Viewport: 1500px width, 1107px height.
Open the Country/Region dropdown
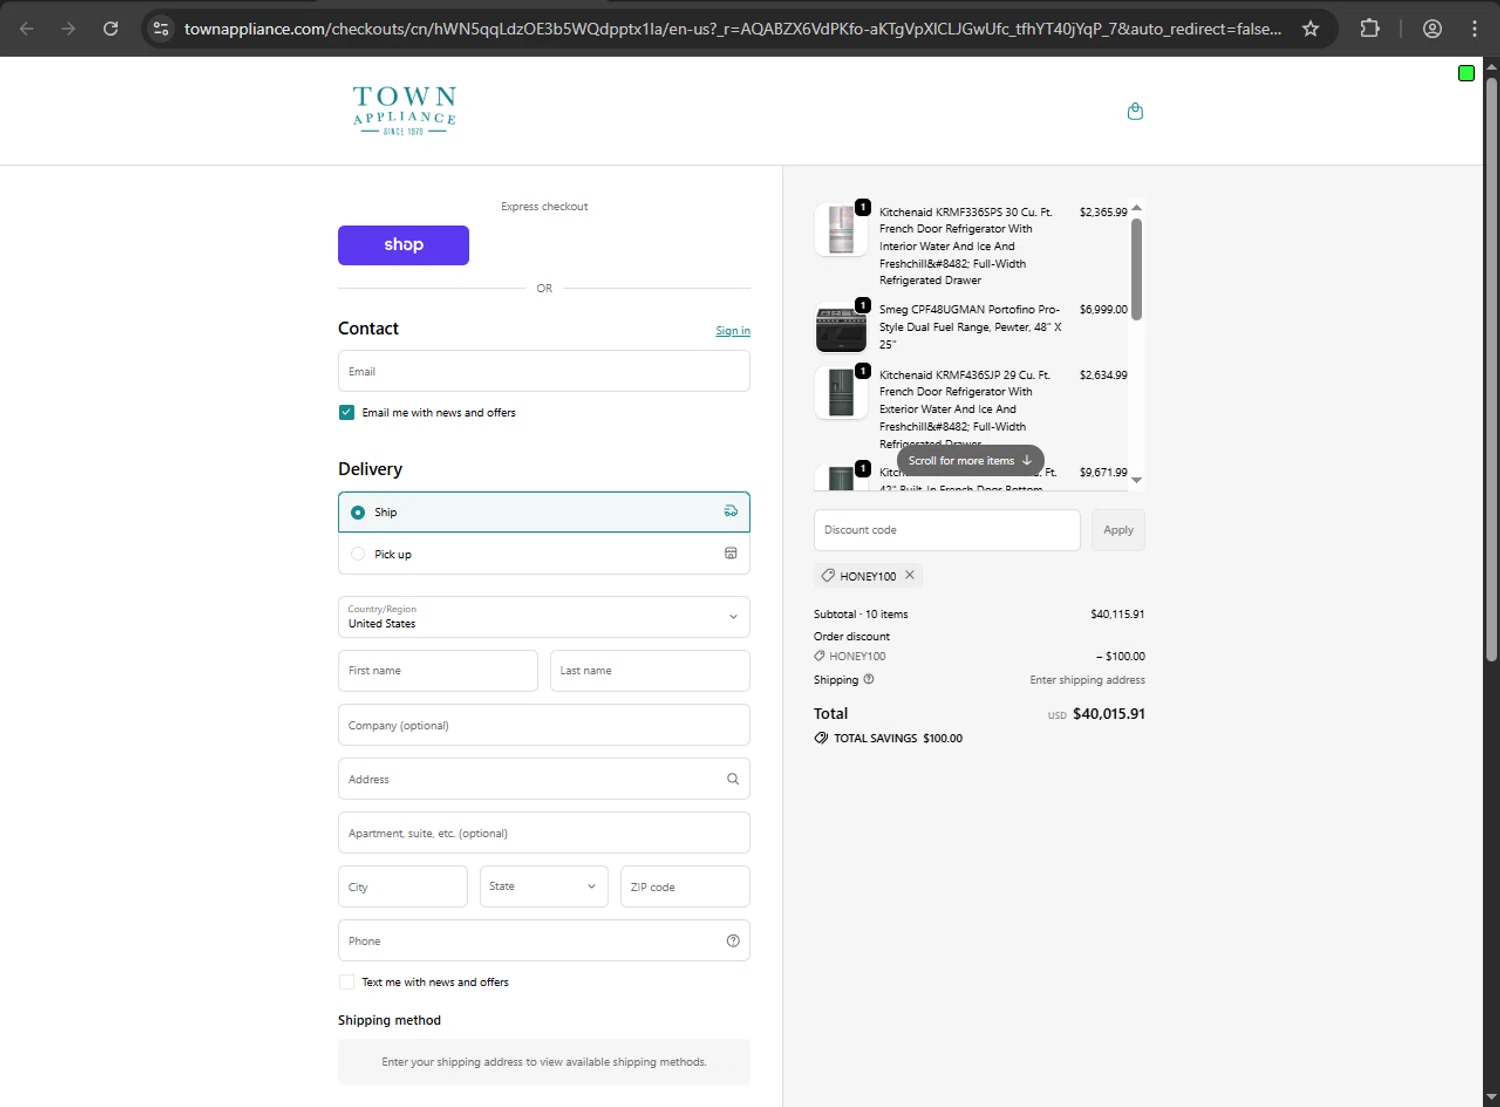click(x=544, y=617)
